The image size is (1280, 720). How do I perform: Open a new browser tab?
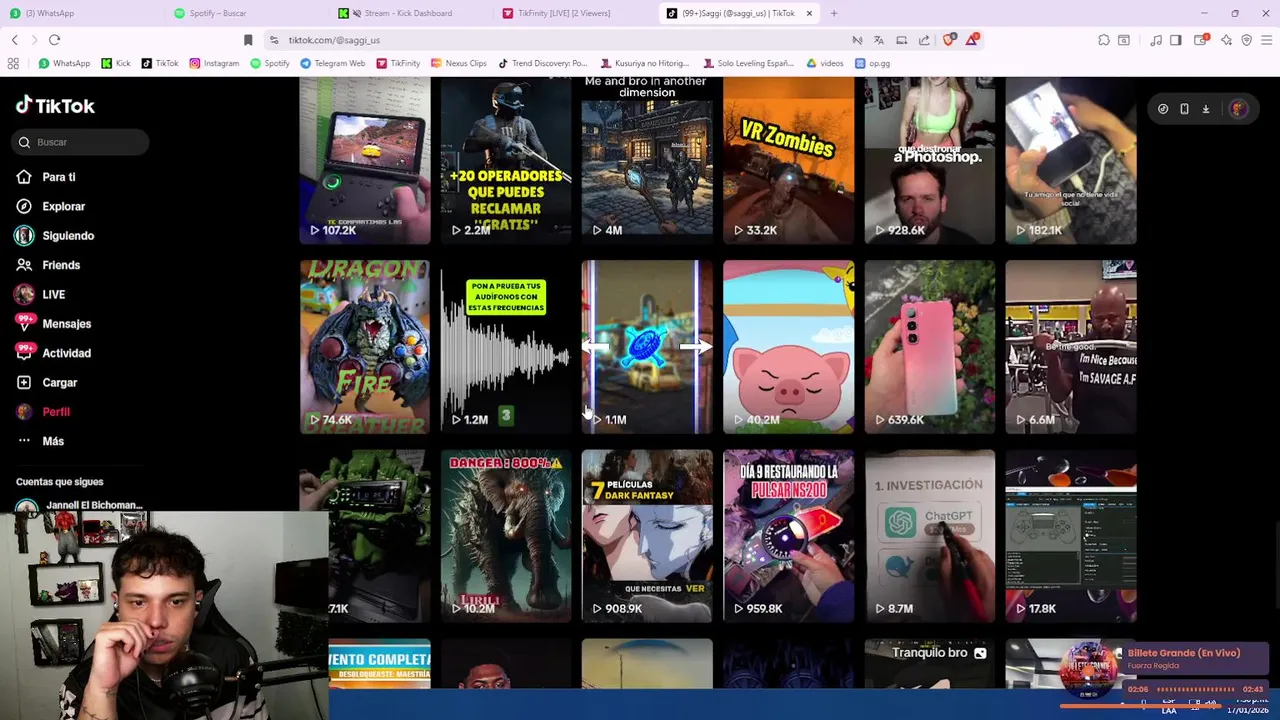tap(834, 13)
